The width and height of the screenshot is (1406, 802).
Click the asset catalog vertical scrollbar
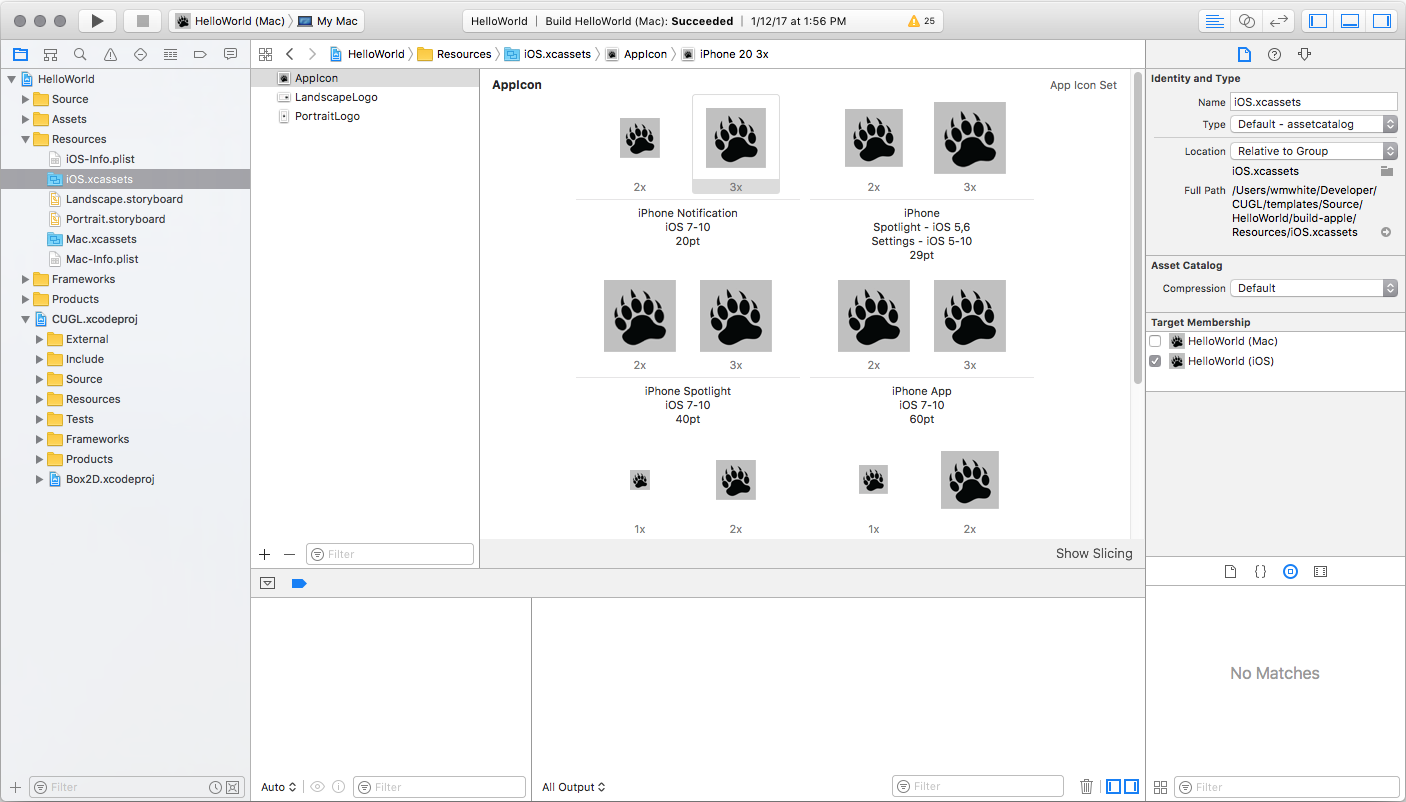coord(1138,230)
